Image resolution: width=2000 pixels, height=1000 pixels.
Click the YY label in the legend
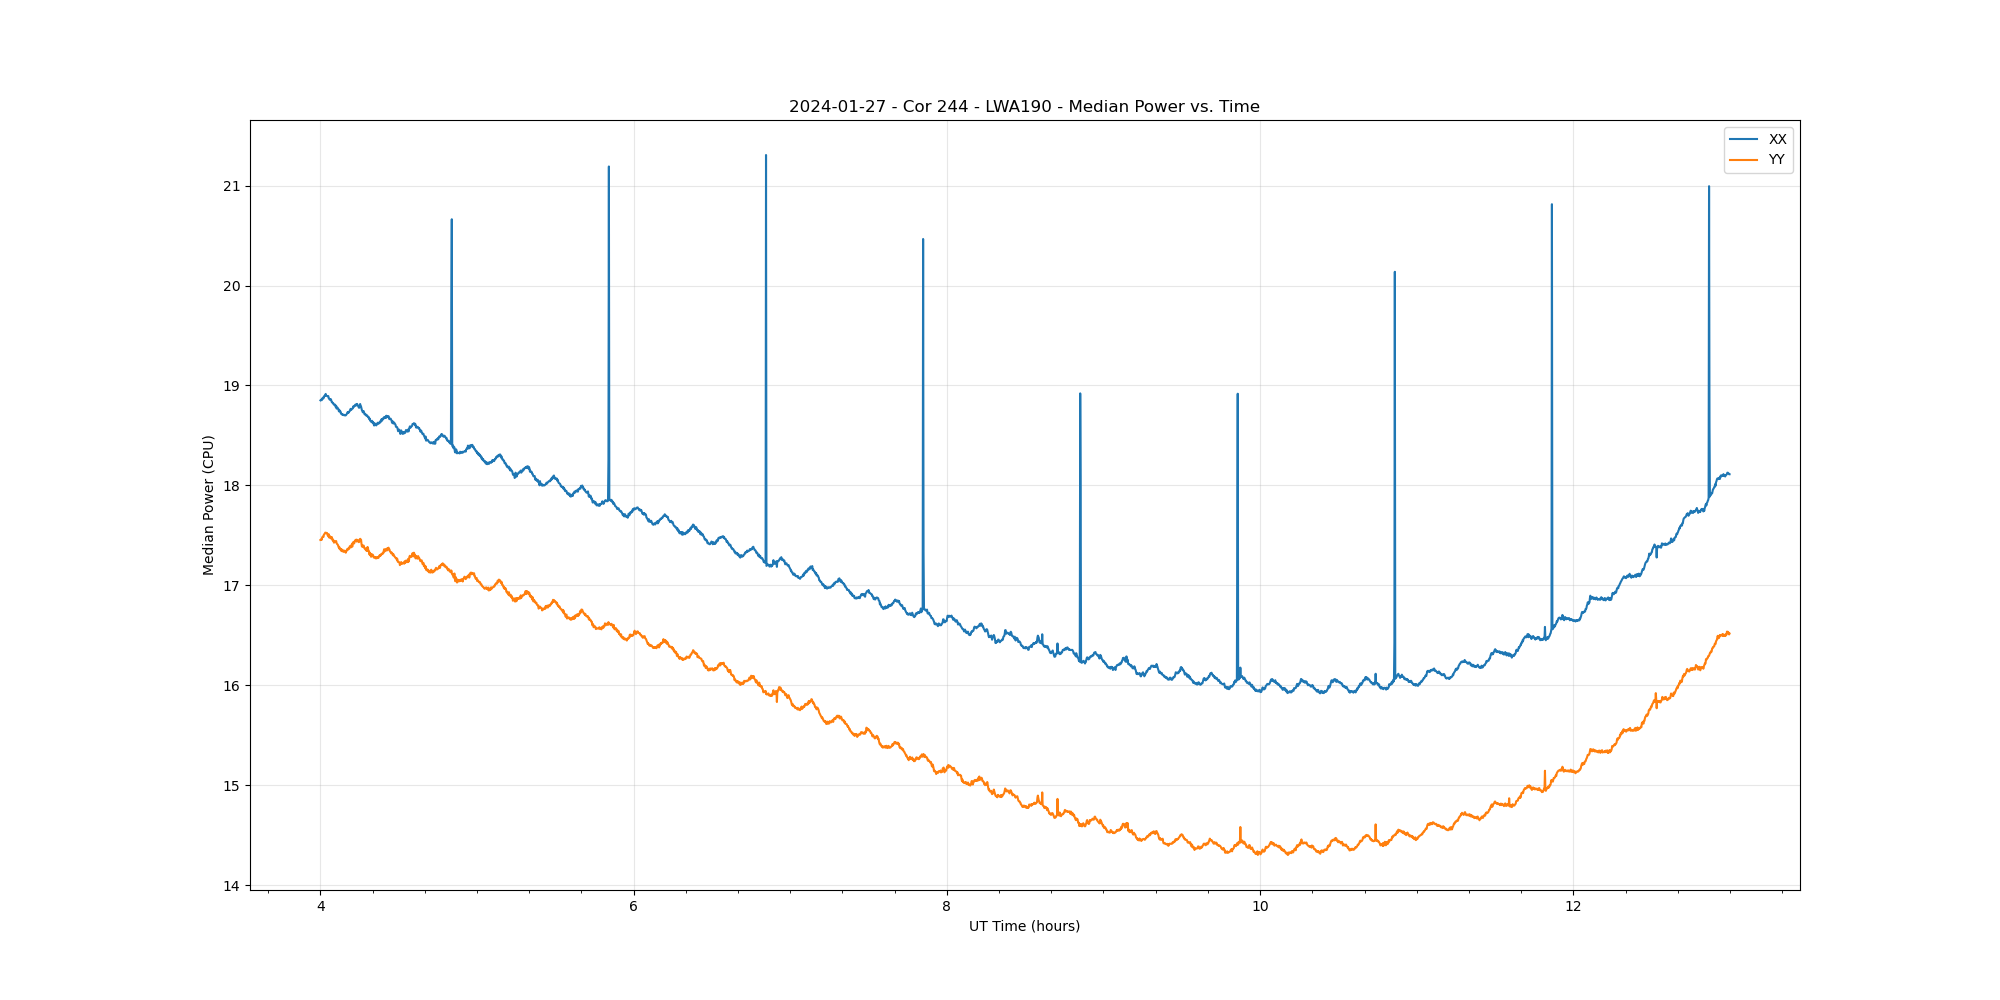(1776, 160)
